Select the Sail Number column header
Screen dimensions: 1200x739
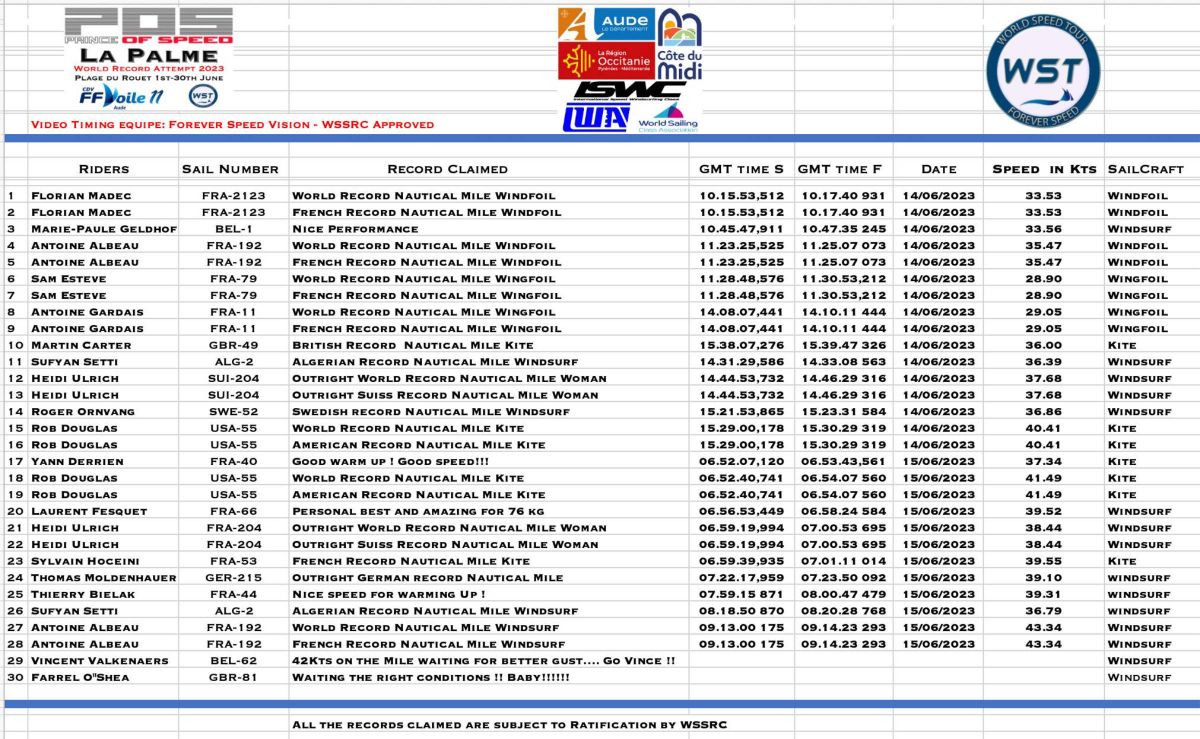(230, 169)
